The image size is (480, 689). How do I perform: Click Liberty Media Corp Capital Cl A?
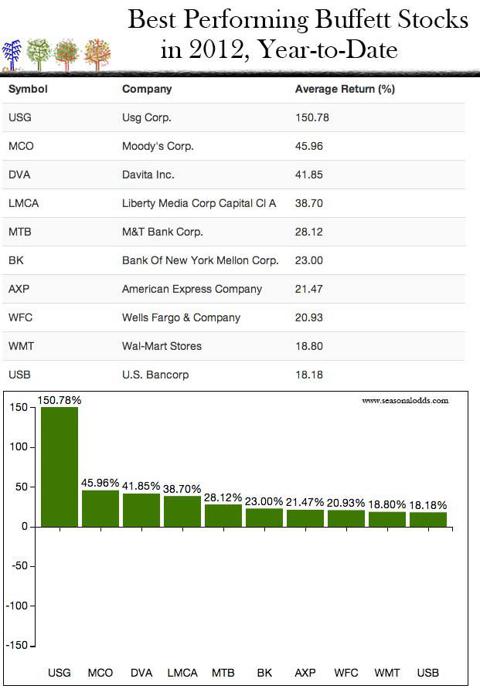click(199, 203)
